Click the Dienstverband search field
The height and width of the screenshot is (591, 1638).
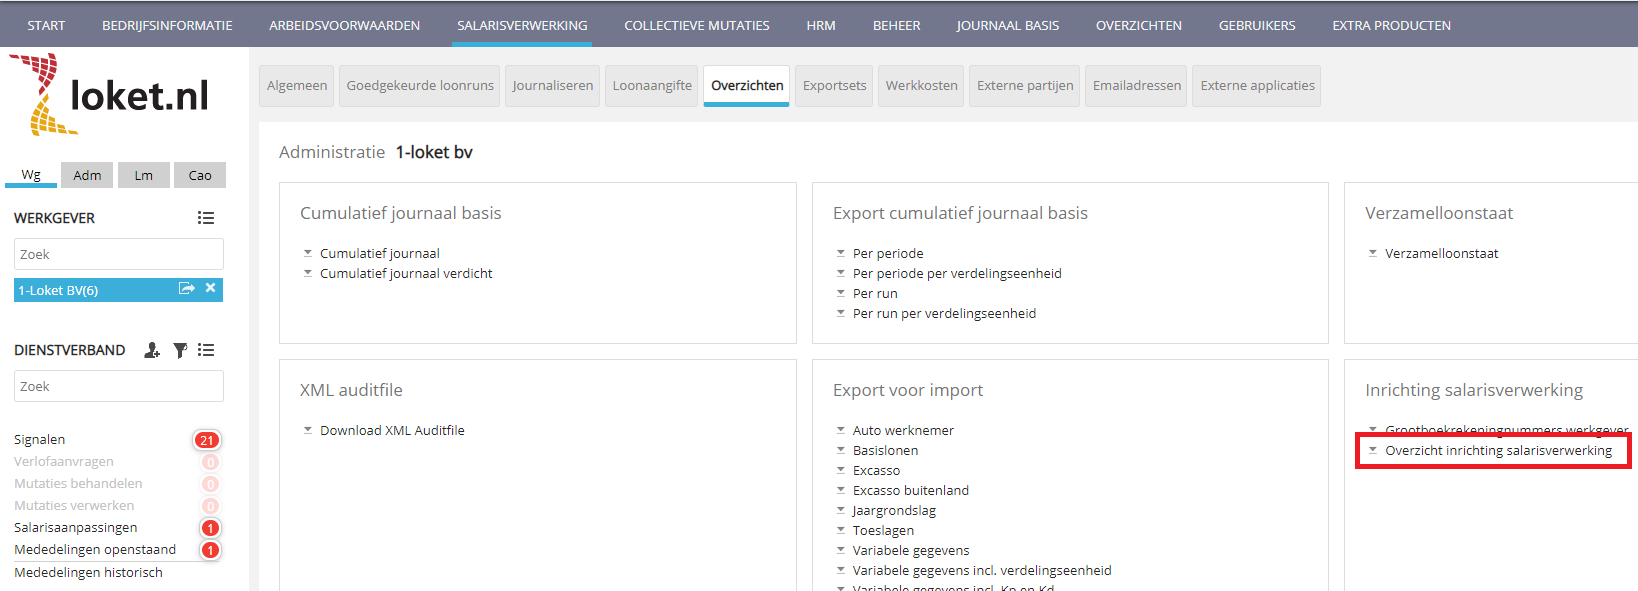(118, 386)
